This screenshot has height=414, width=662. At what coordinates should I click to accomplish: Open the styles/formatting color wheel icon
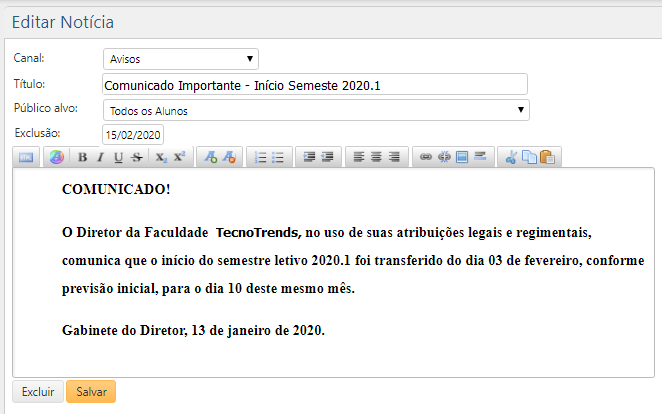pos(57,157)
